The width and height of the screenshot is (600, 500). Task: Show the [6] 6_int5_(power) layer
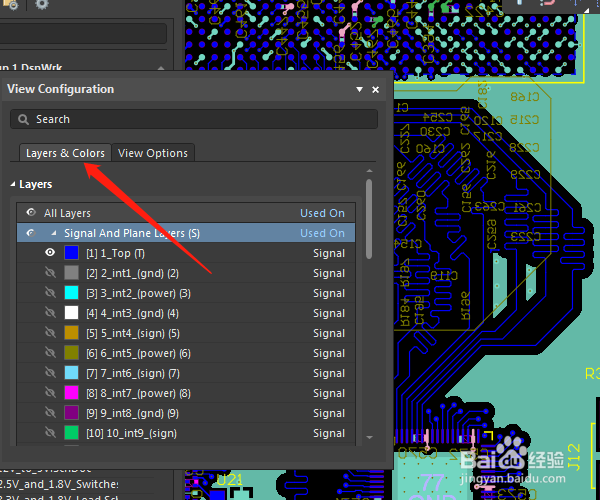[x=50, y=352]
